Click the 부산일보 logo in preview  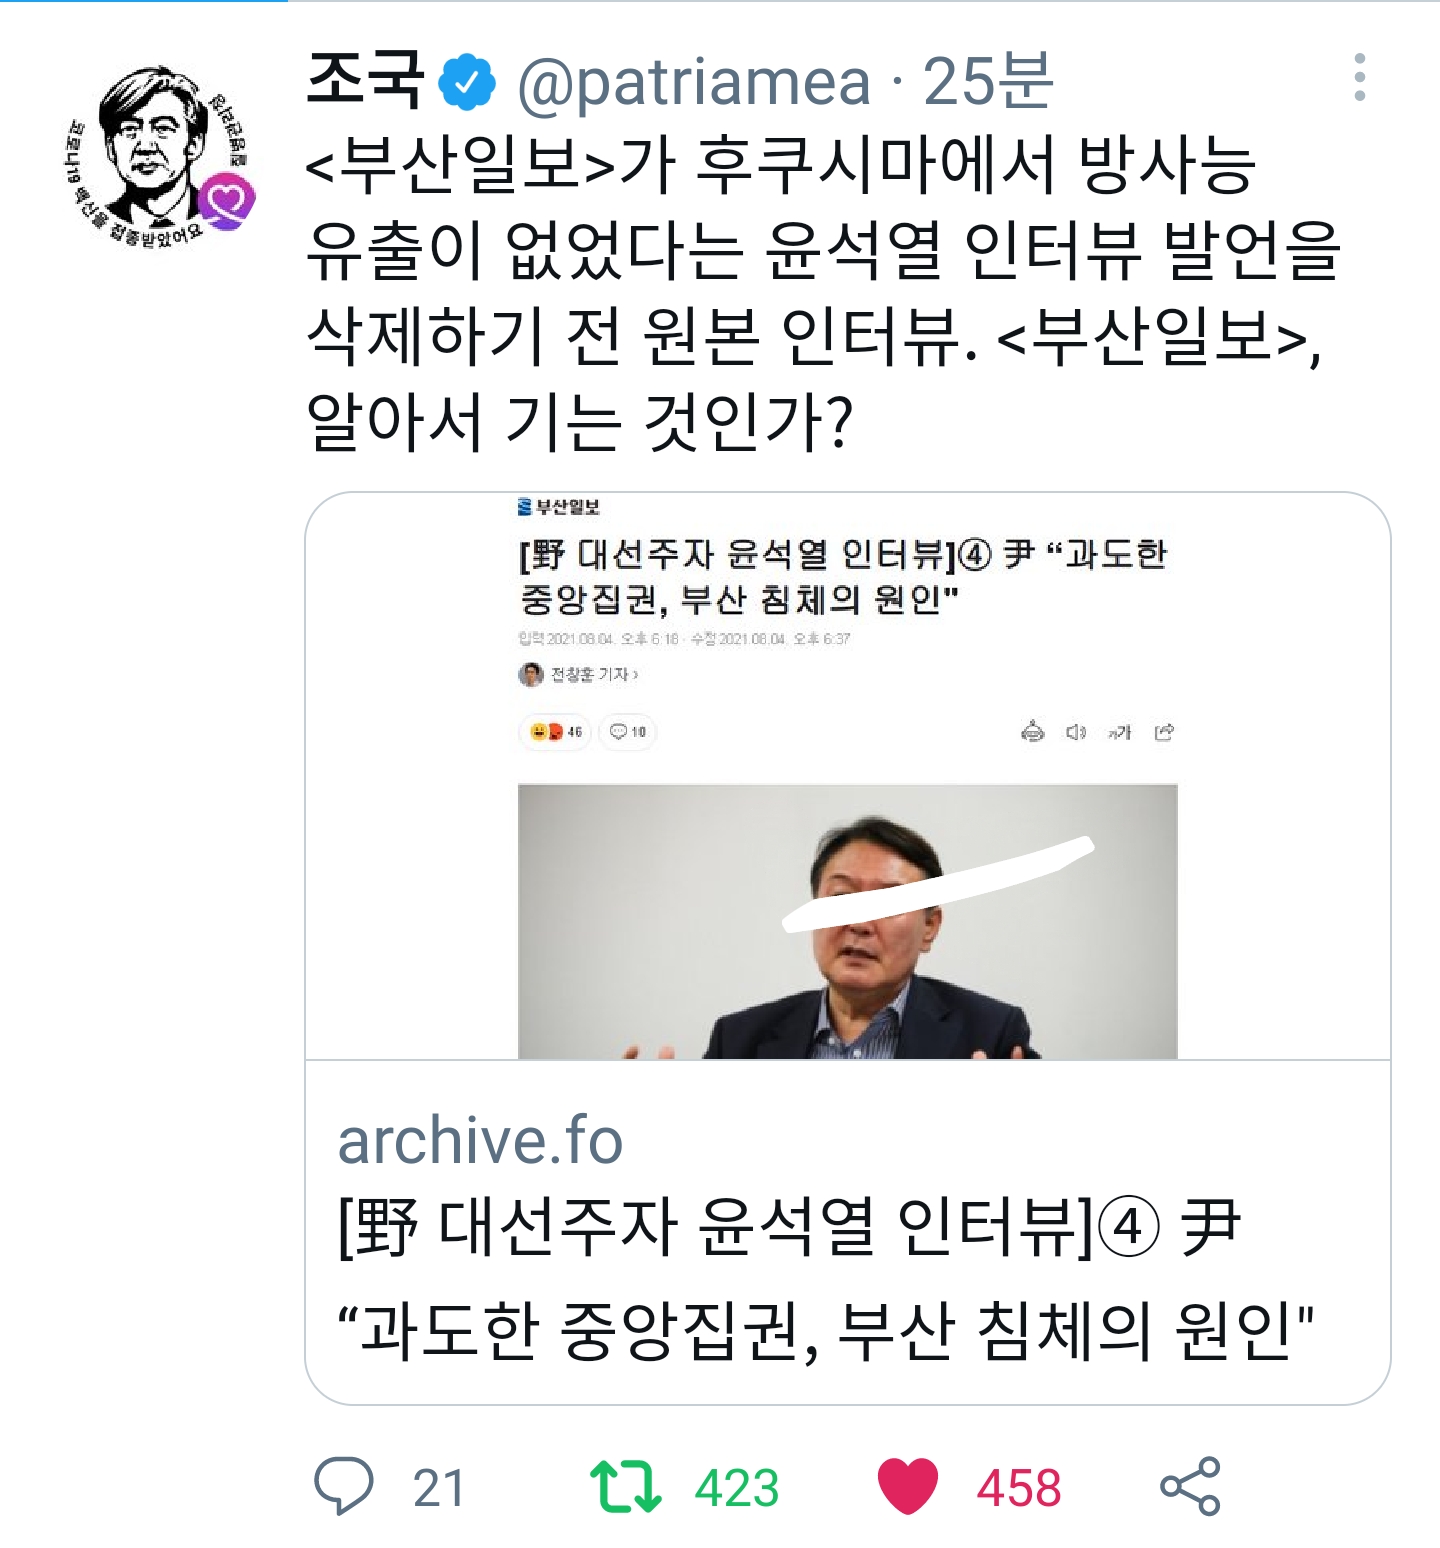coord(558,507)
